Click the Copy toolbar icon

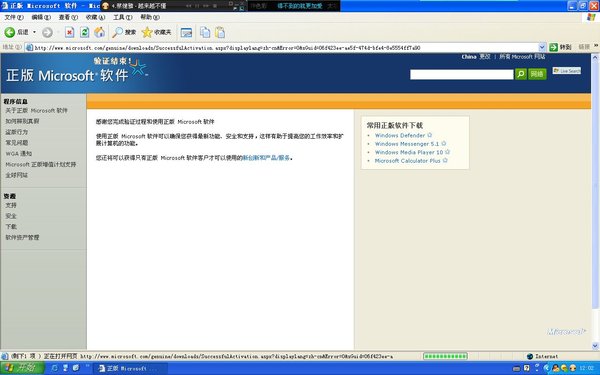pos(205,33)
